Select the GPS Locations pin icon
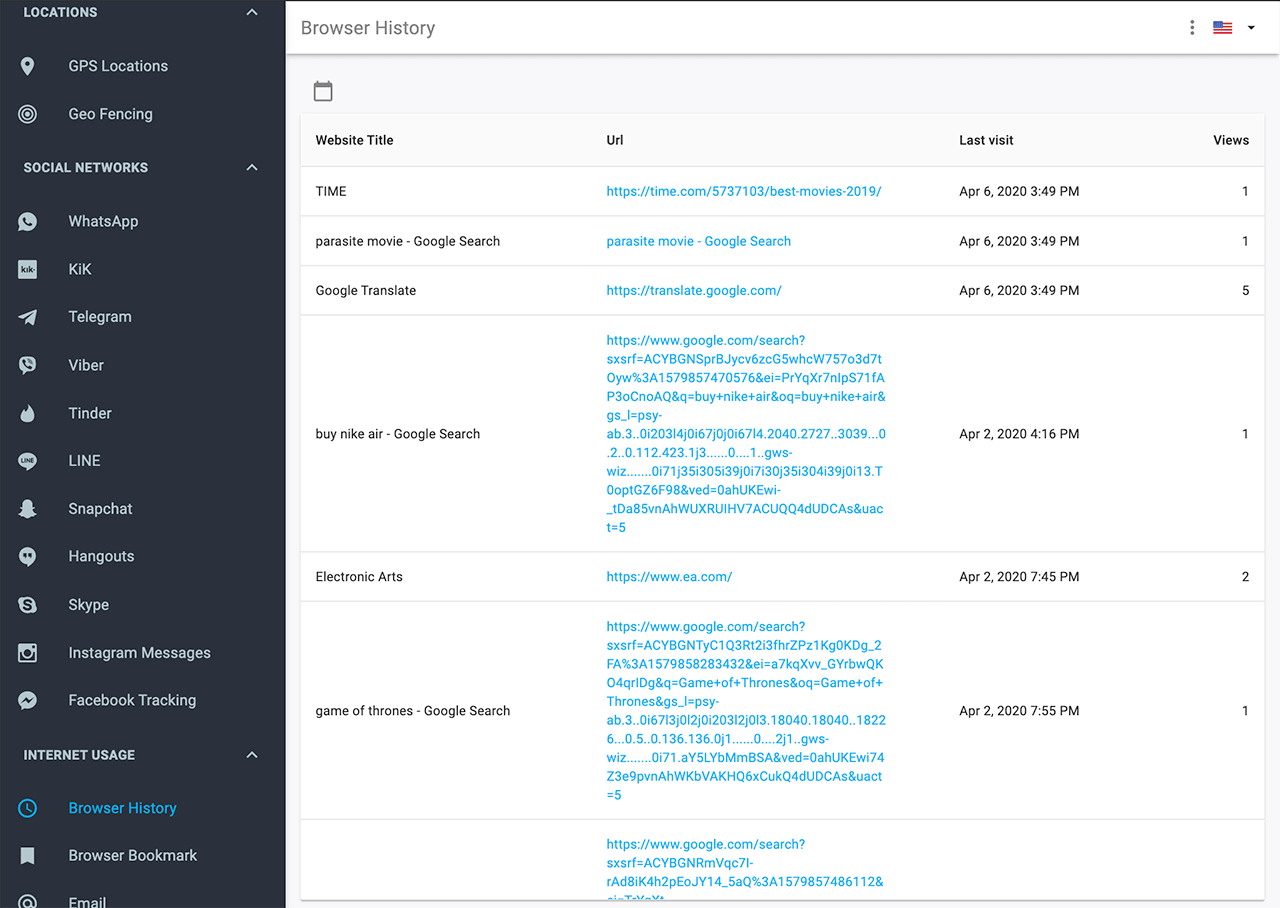Viewport: 1280px width, 908px height. (x=28, y=66)
